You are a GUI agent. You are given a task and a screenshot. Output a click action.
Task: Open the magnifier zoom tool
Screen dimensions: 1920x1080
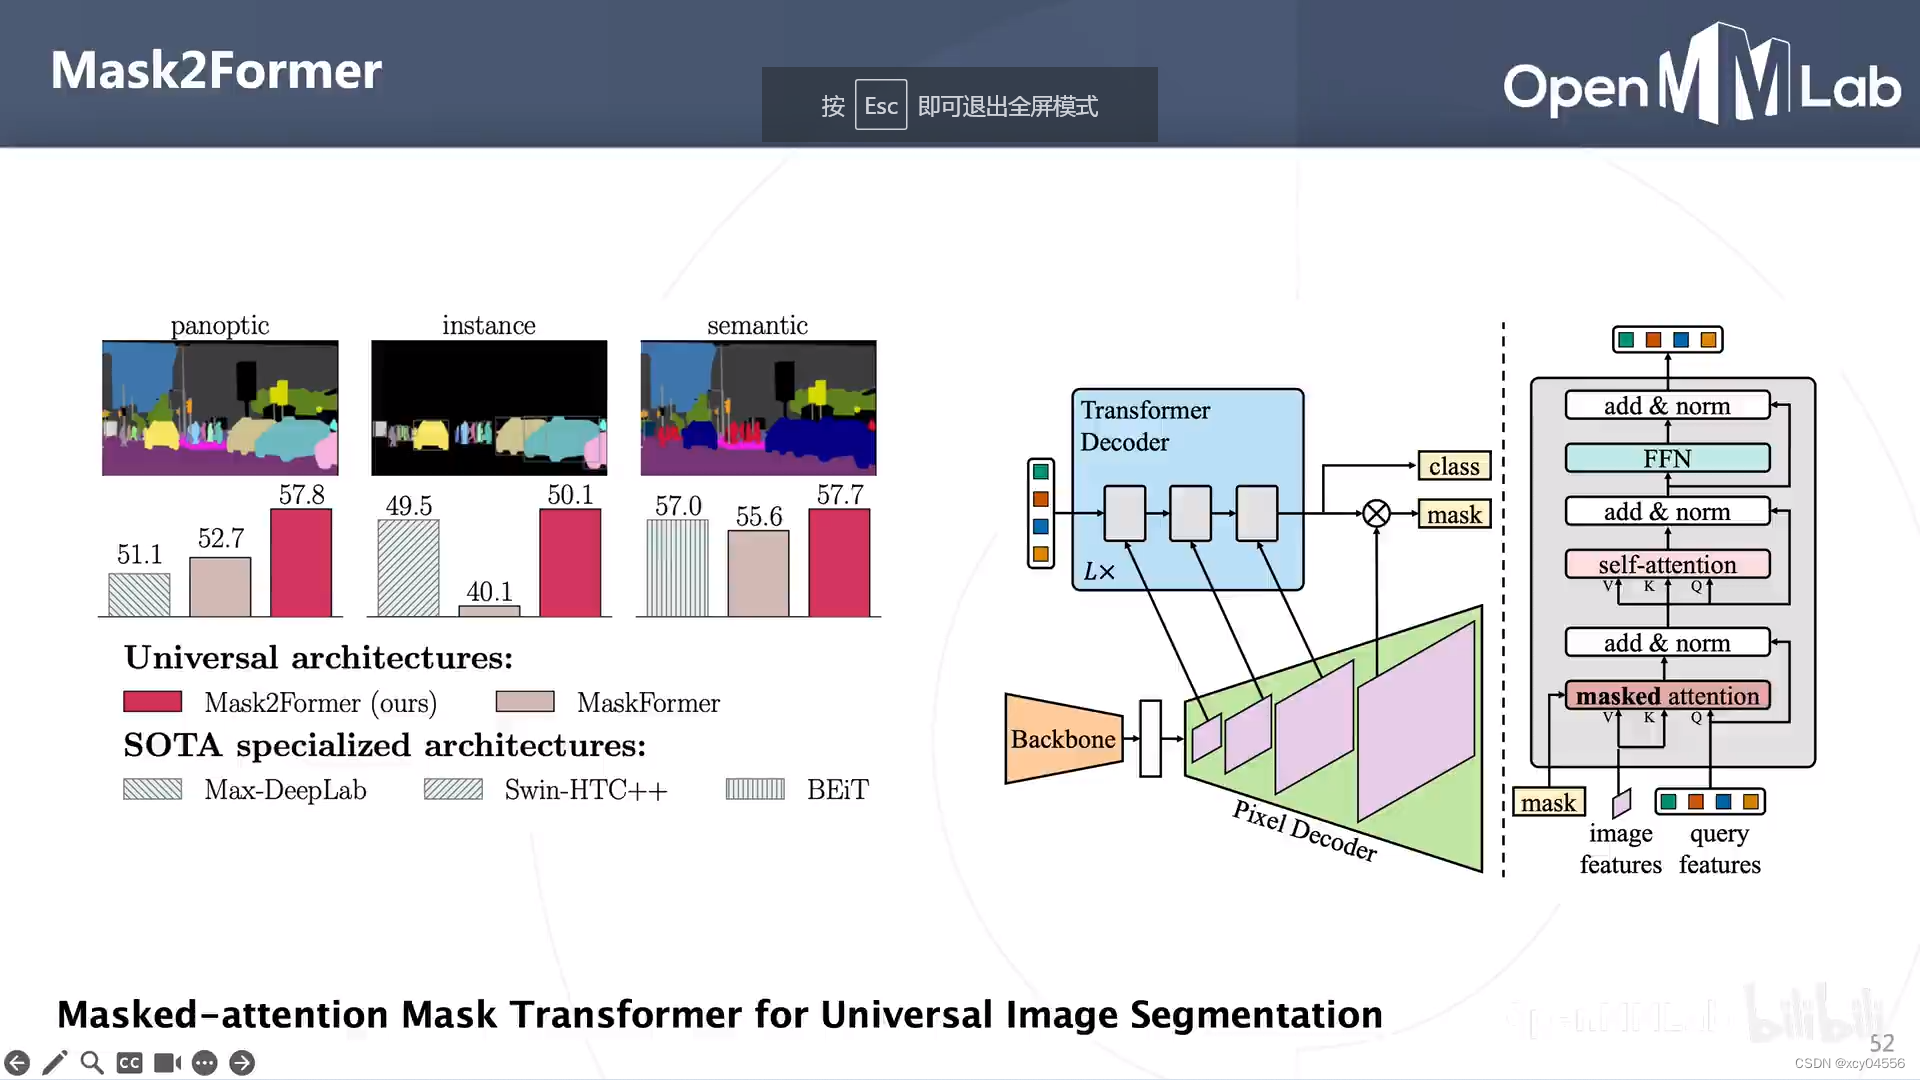click(x=92, y=1062)
